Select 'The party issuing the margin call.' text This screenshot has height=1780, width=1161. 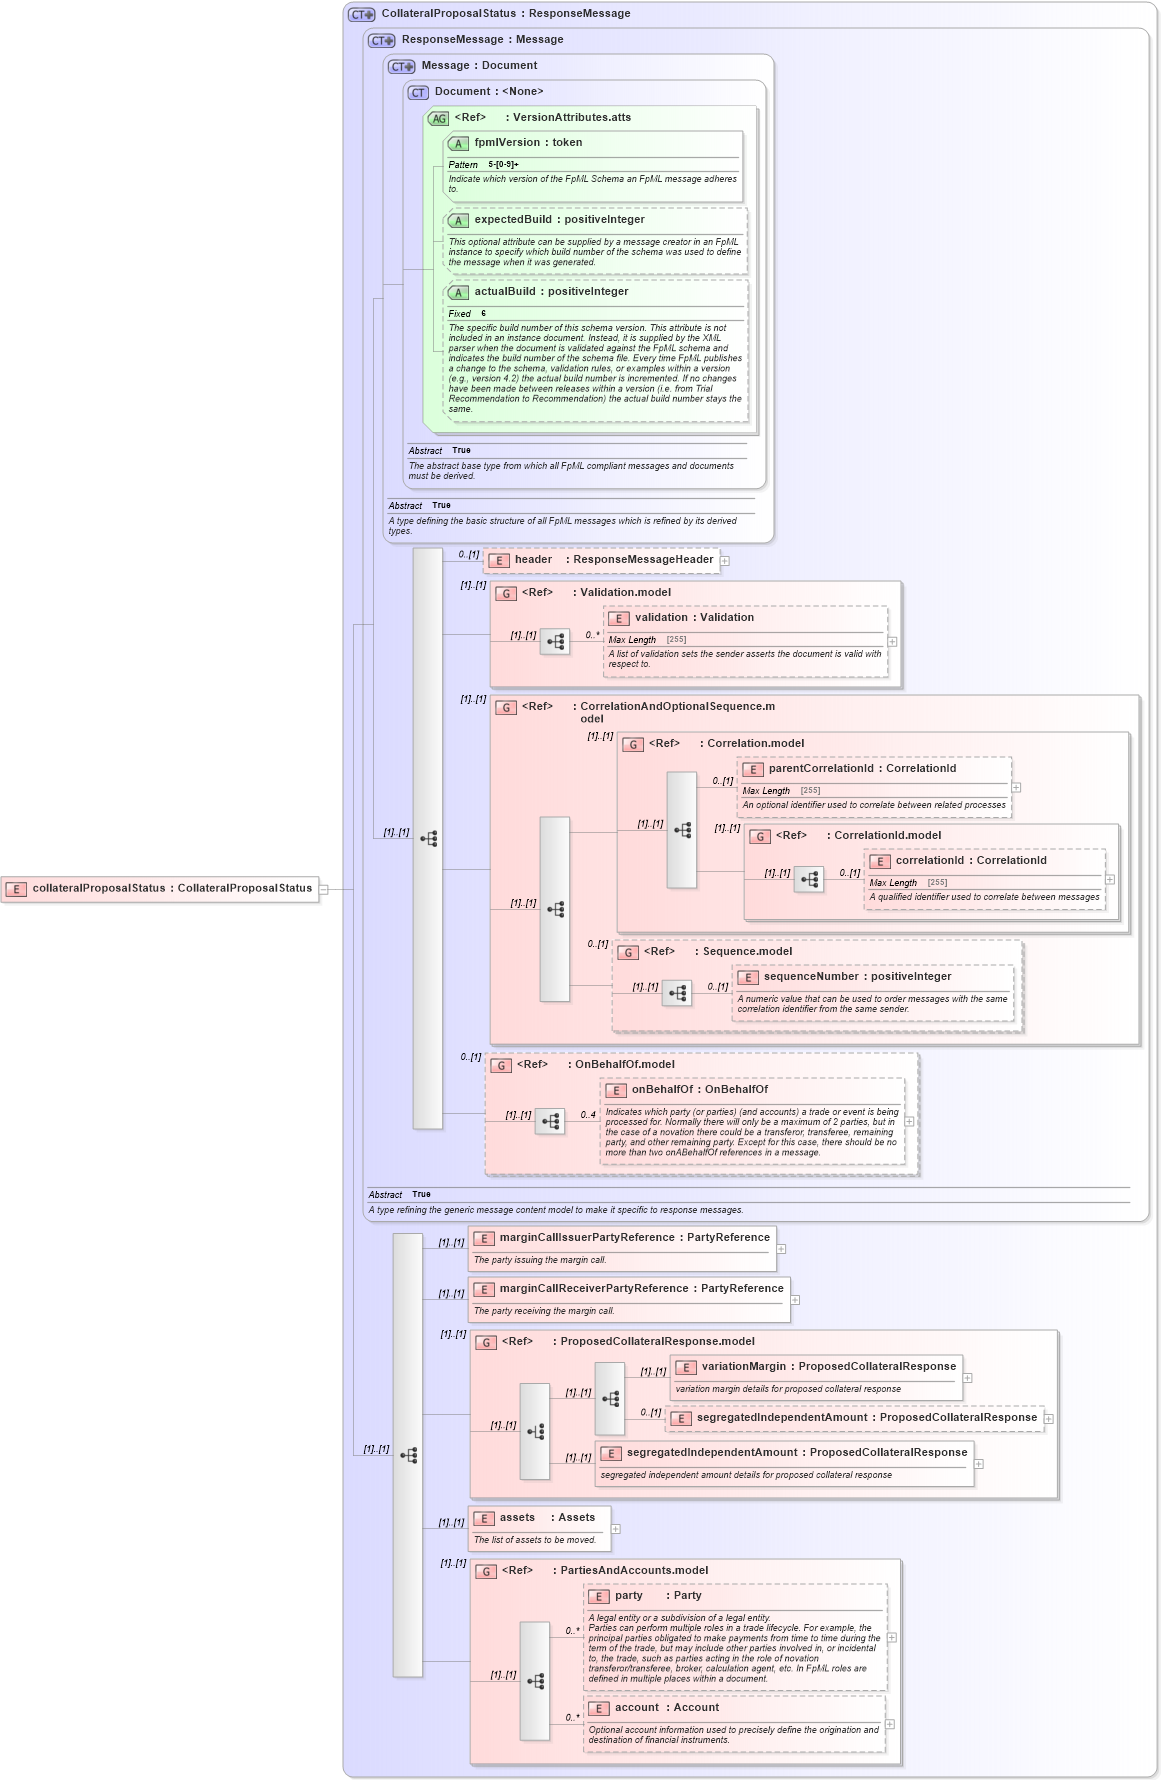point(540,1261)
